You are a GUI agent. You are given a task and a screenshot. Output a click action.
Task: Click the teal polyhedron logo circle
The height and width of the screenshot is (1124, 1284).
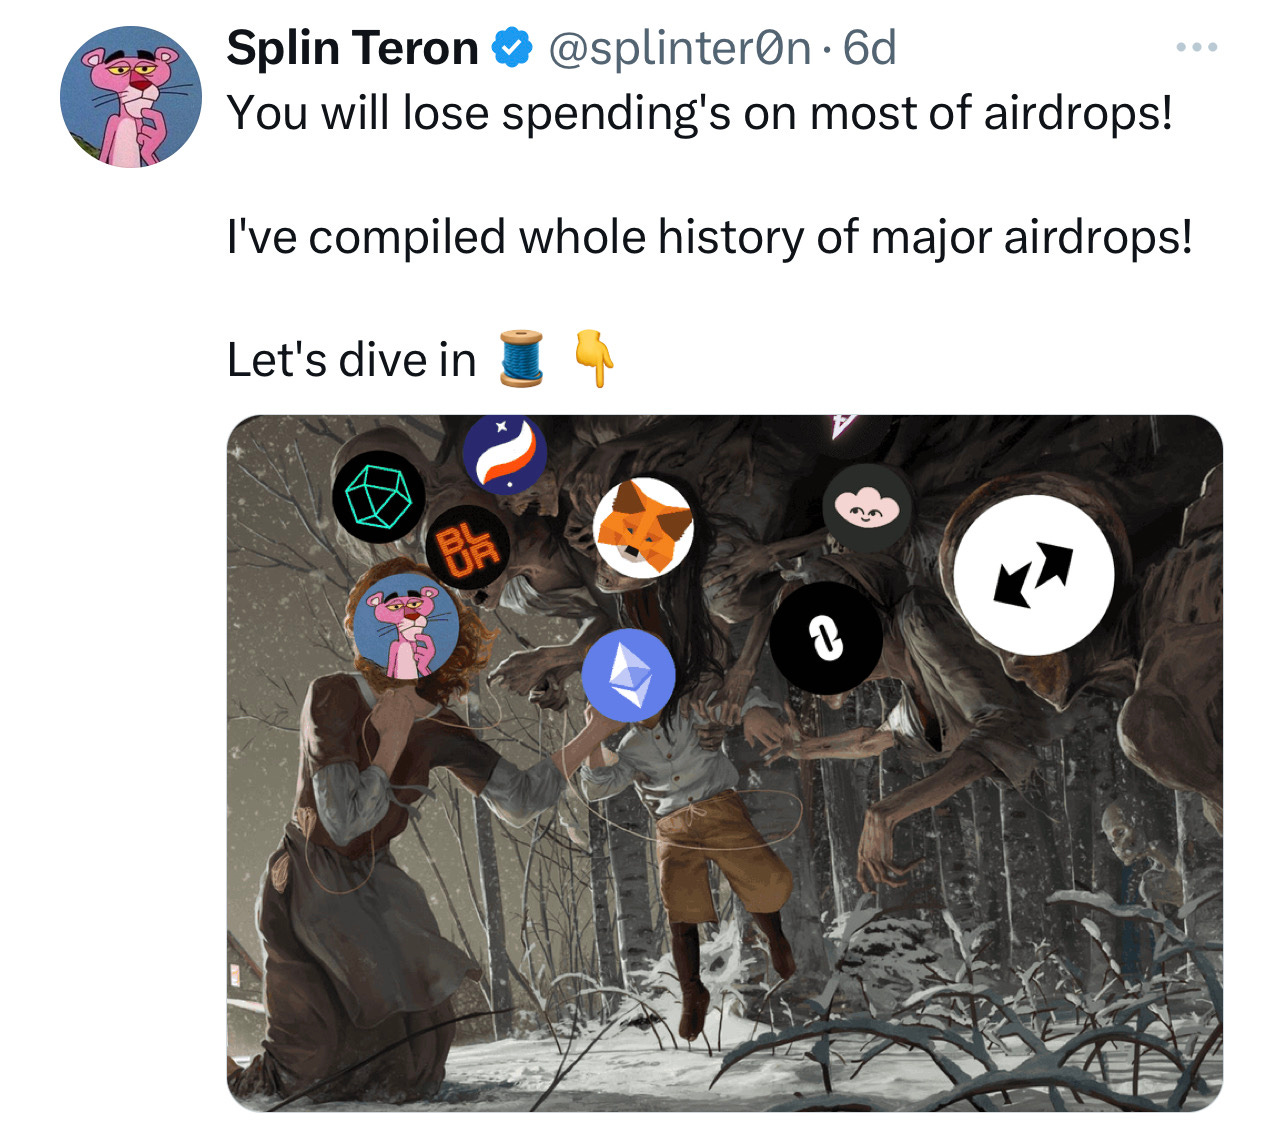click(379, 497)
